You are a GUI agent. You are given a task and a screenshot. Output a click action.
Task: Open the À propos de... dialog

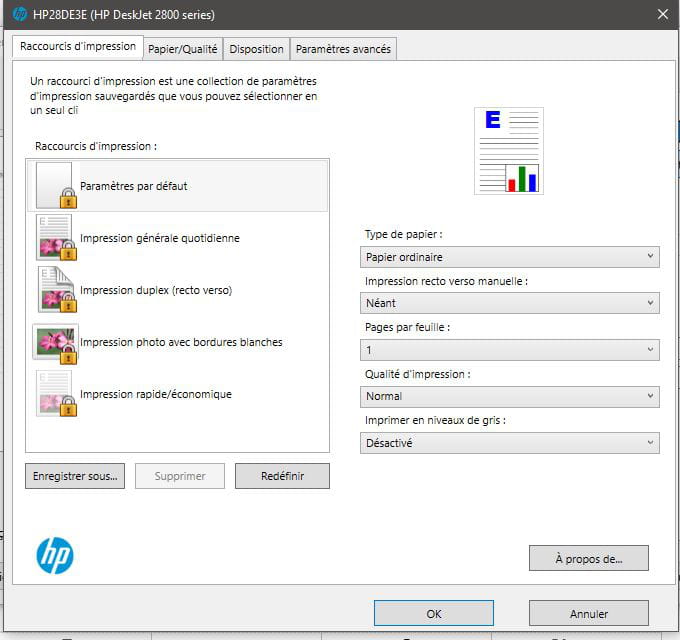point(588,558)
